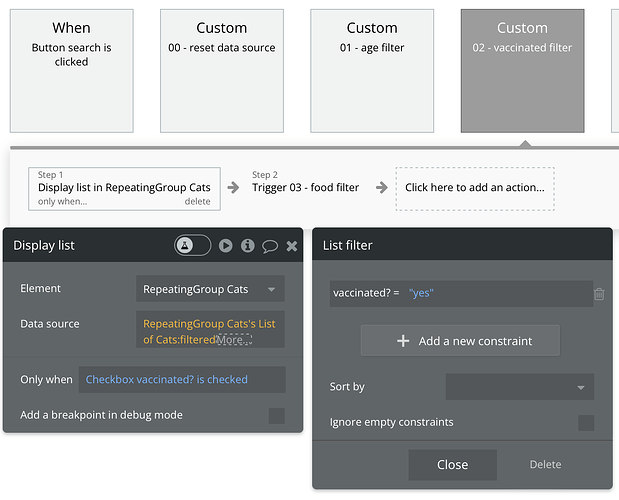The width and height of the screenshot is (619, 500).
Task: Enable Add a breakpoint in debug mode checkbox
Action: pos(277,415)
